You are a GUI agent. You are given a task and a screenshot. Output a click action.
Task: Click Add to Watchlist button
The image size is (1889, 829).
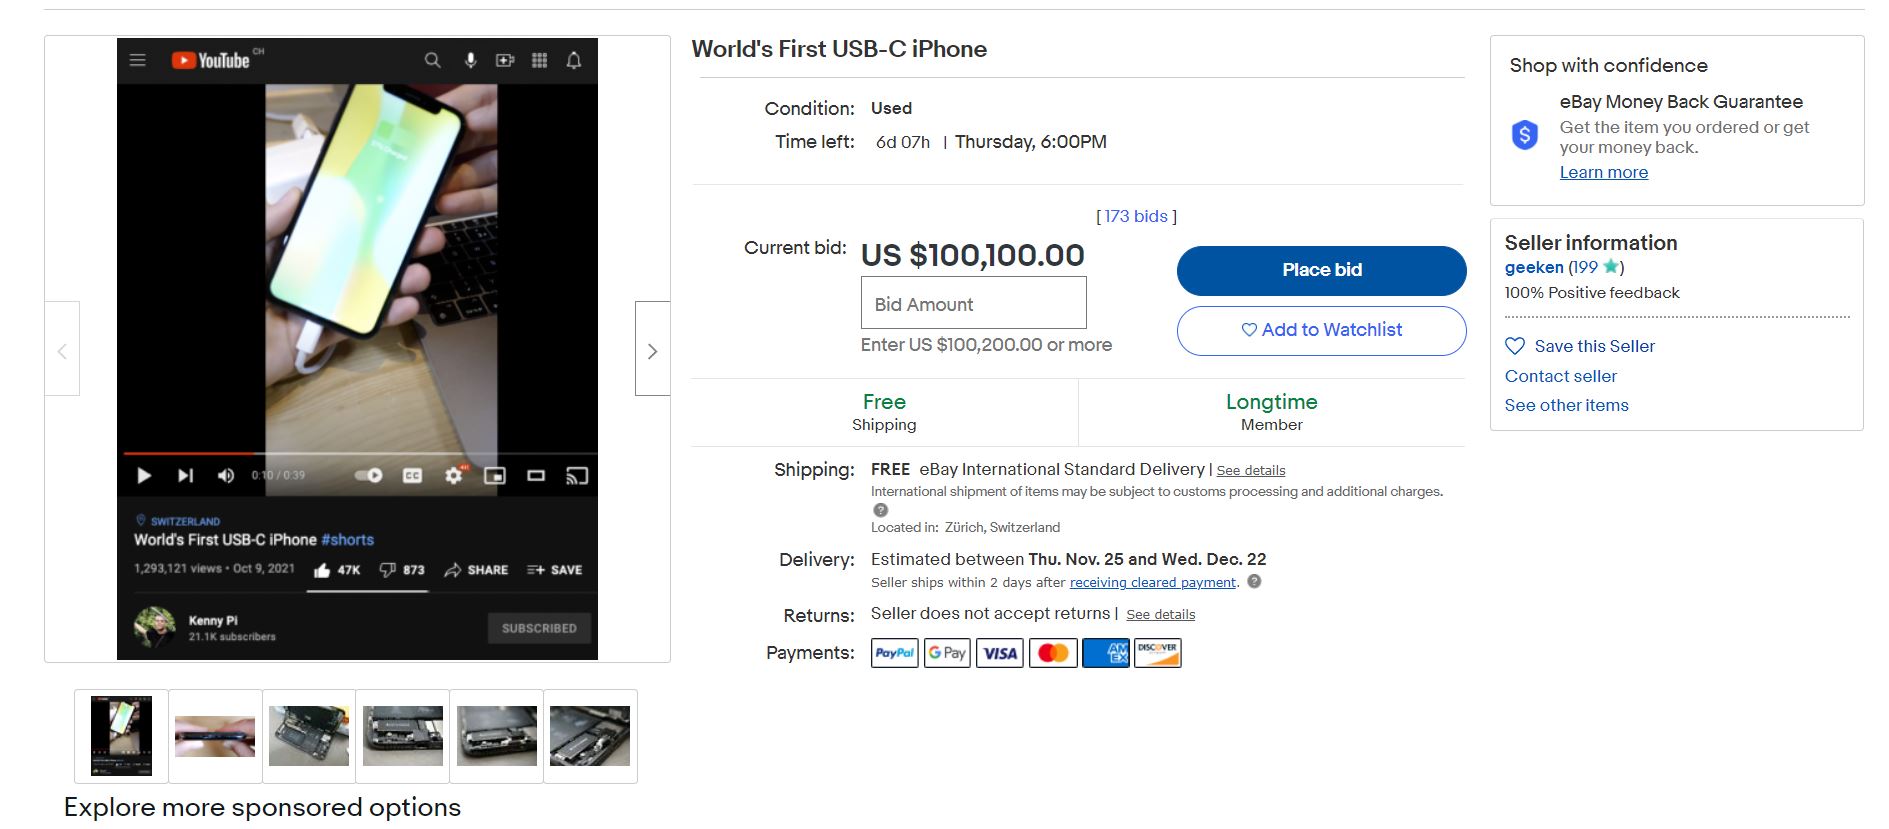pos(1321,330)
